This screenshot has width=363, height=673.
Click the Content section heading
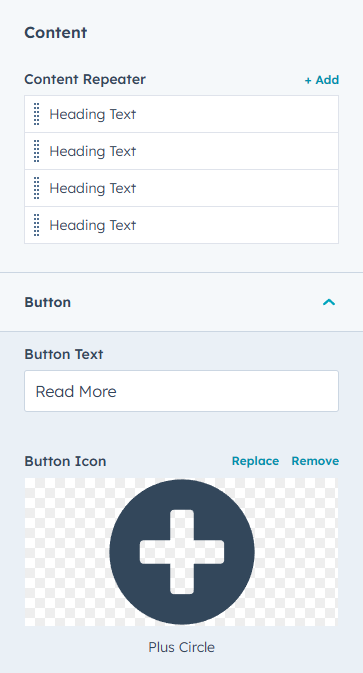pyautogui.click(x=56, y=33)
